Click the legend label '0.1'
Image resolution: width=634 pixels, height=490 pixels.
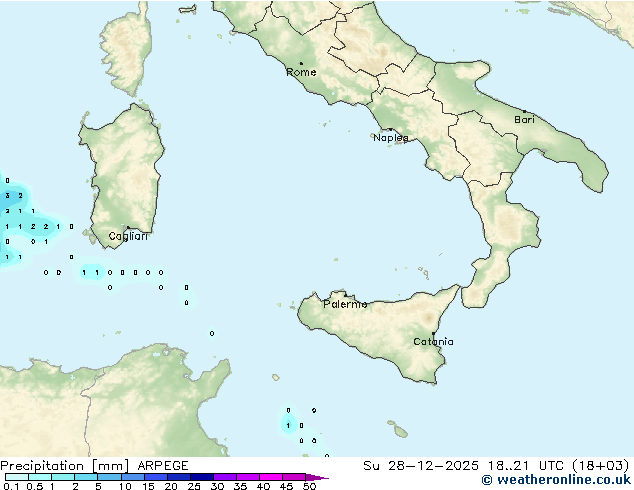(11, 486)
